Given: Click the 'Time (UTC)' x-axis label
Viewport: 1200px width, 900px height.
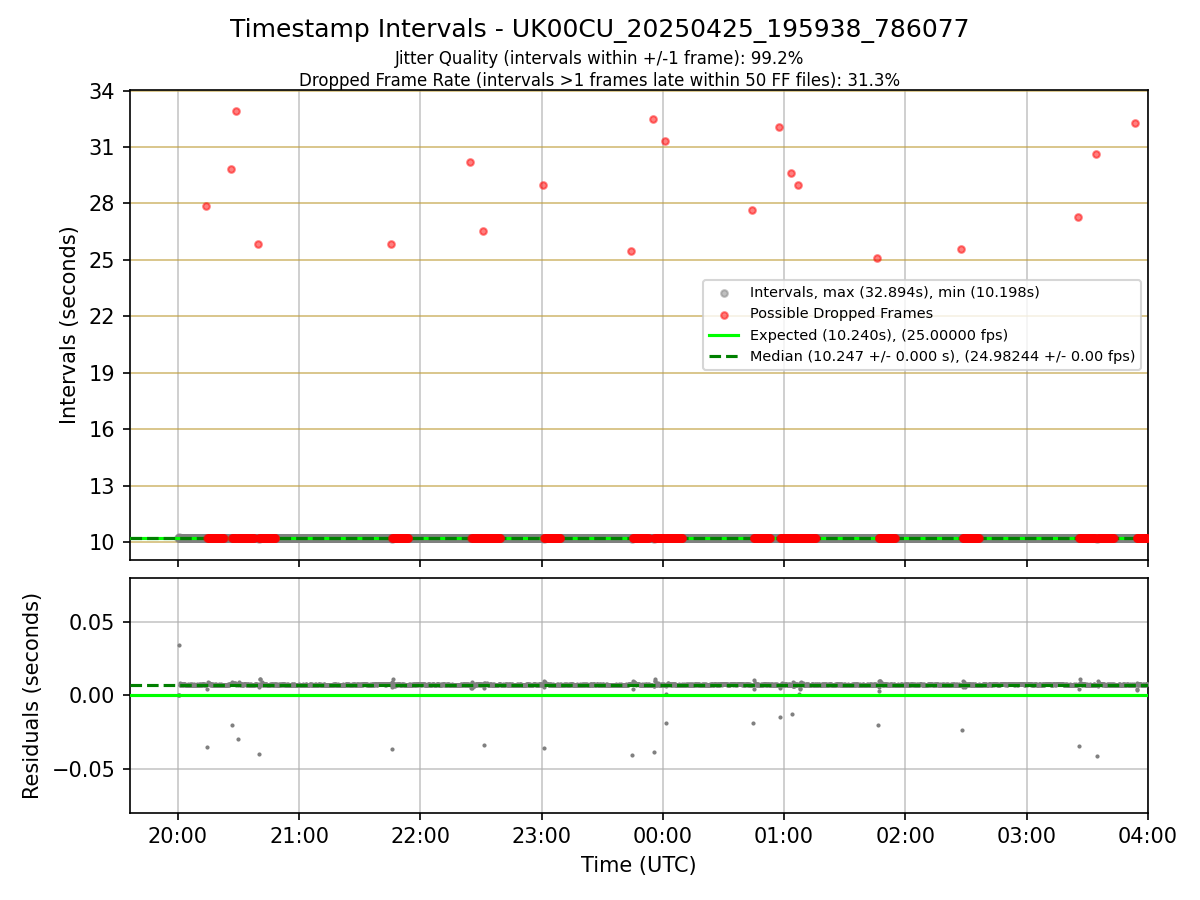Looking at the screenshot, I should 638,865.
